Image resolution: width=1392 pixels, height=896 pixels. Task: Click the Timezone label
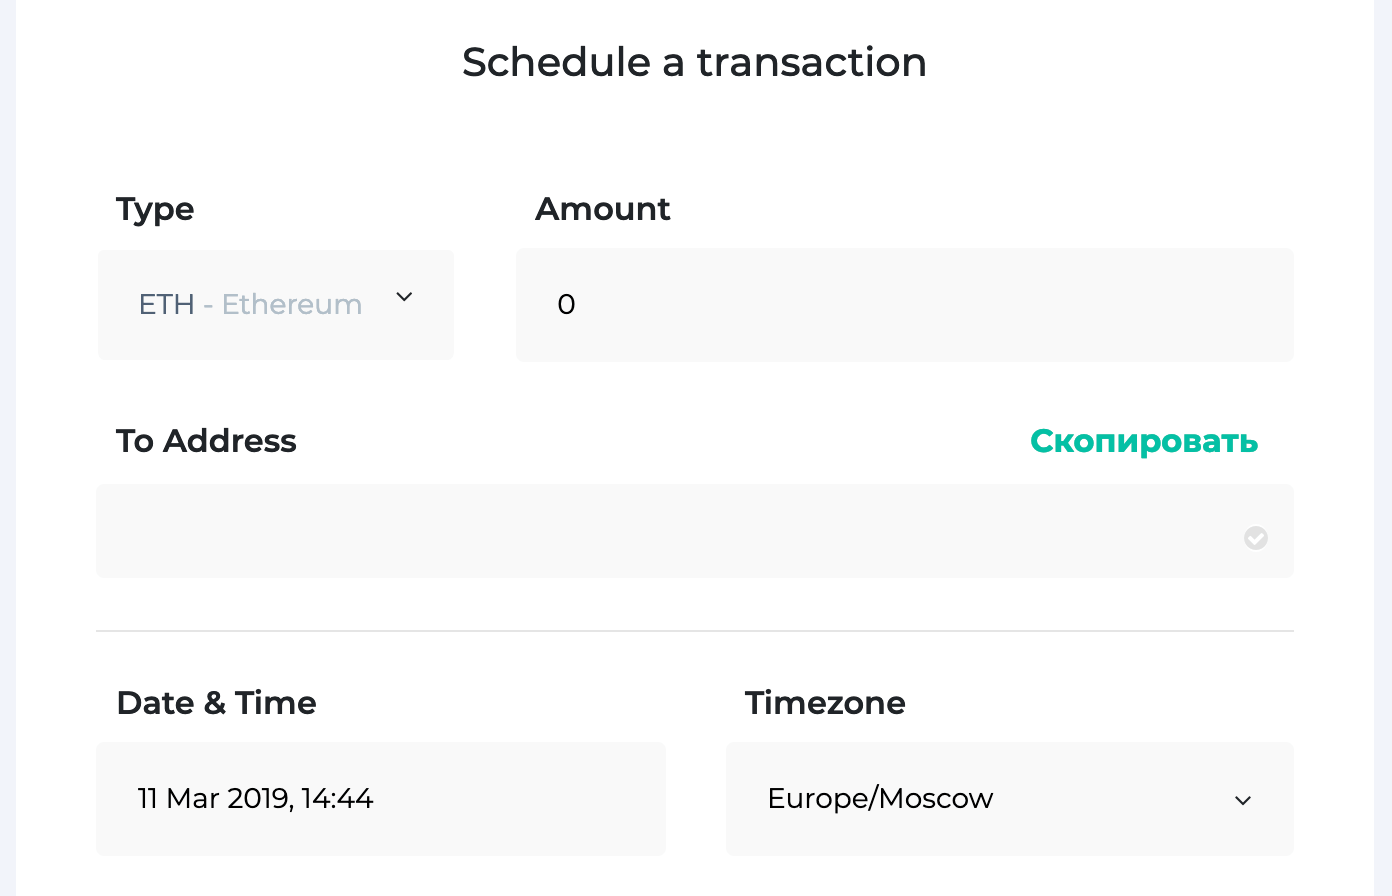(x=825, y=703)
